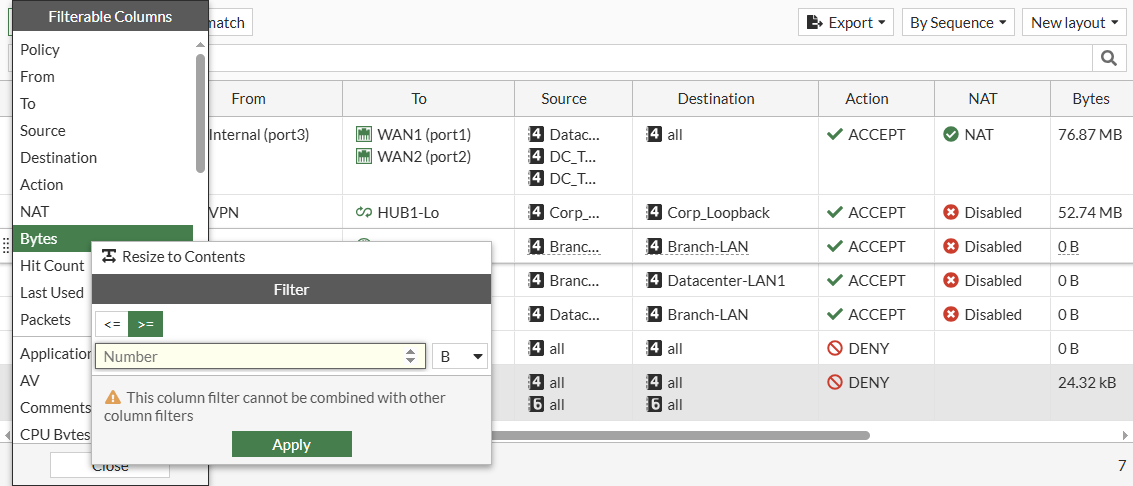Open the New layout dropdown

pyautogui.click(x=1075, y=23)
